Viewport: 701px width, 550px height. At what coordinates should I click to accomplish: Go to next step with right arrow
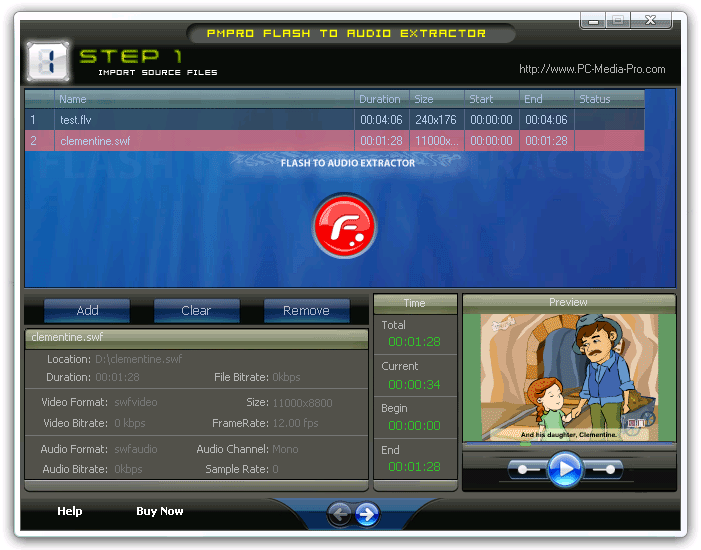coord(367,514)
